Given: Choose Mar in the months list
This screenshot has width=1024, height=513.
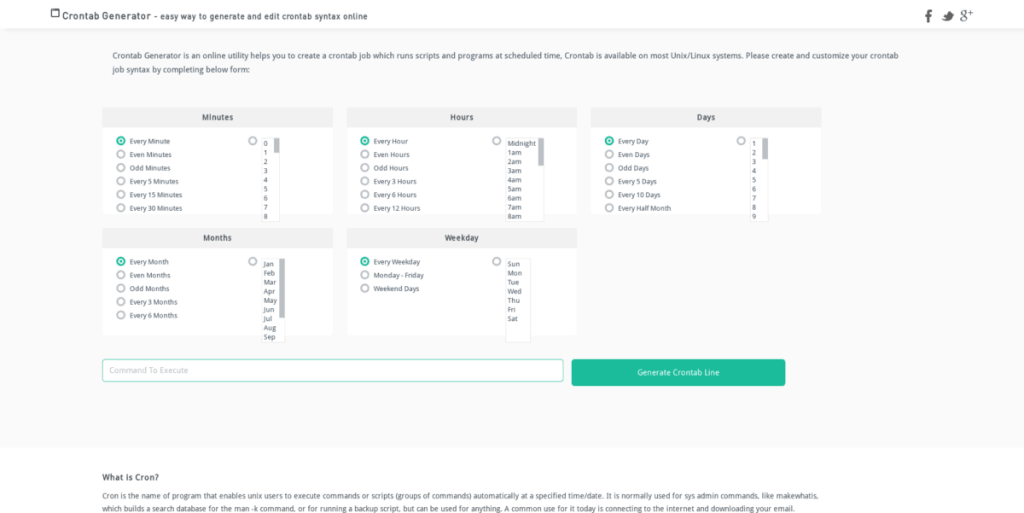Looking at the screenshot, I should 269,282.
